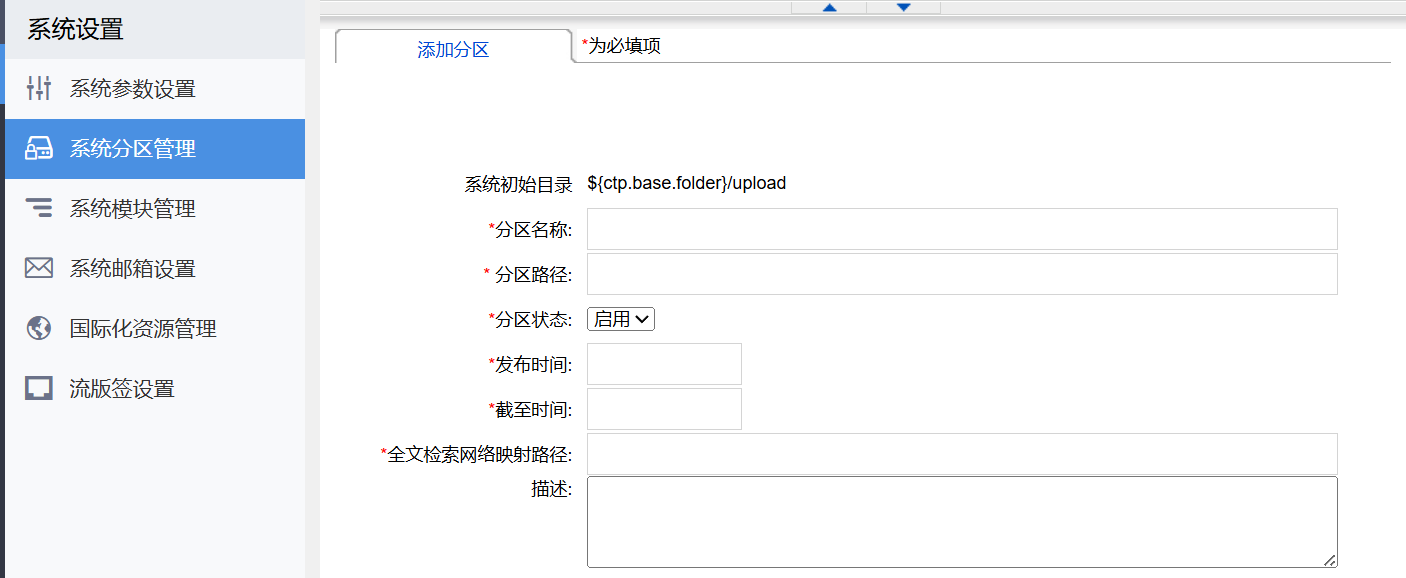
Task: Navigate to 国际化资源管理
Action: [x=155, y=329]
